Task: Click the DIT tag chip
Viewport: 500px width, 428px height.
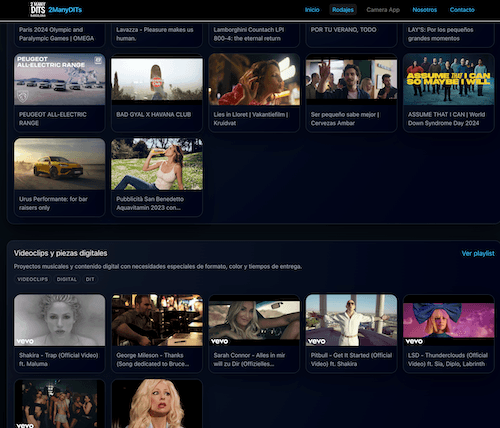Action: click(x=90, y=279)
